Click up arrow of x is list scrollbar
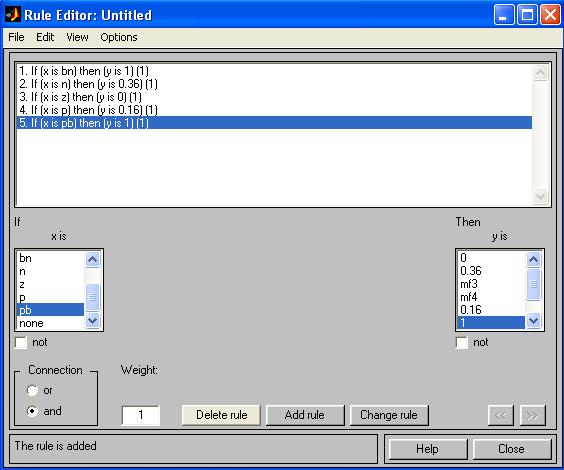The width and height of the screenshot is (564, 470). (92, 259)
